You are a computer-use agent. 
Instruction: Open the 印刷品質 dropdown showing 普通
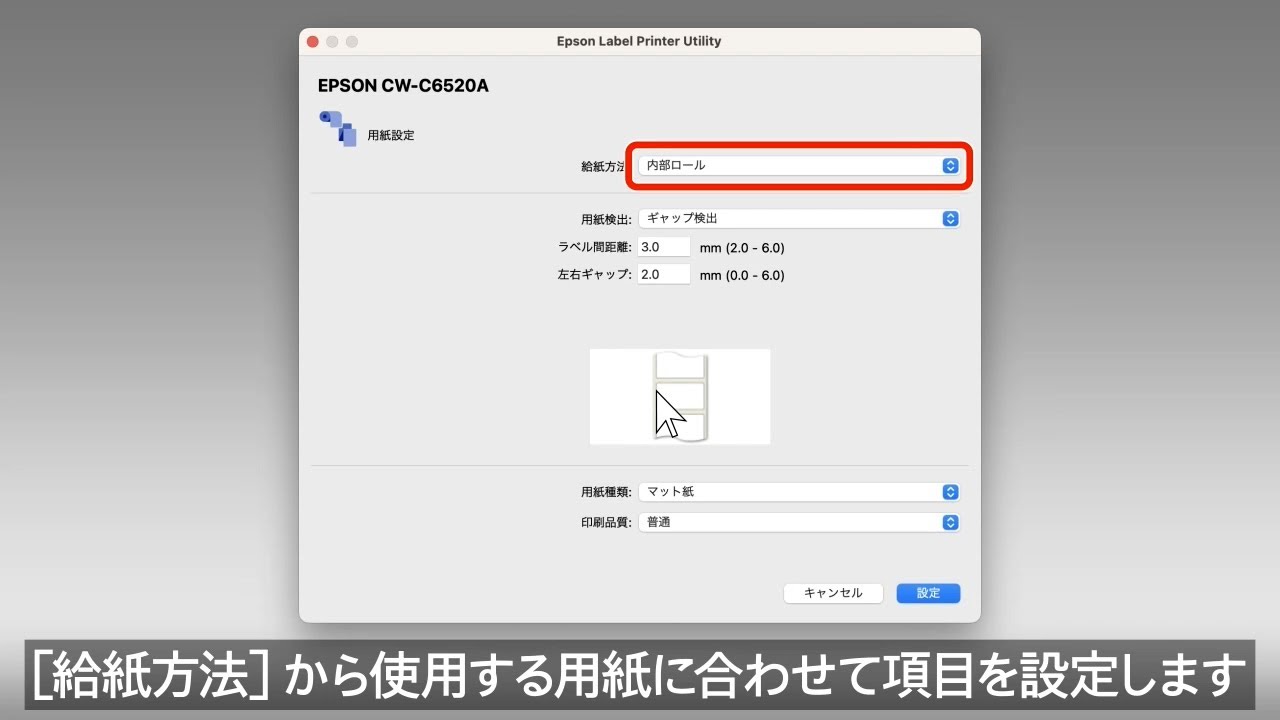[x=799, y=522]
